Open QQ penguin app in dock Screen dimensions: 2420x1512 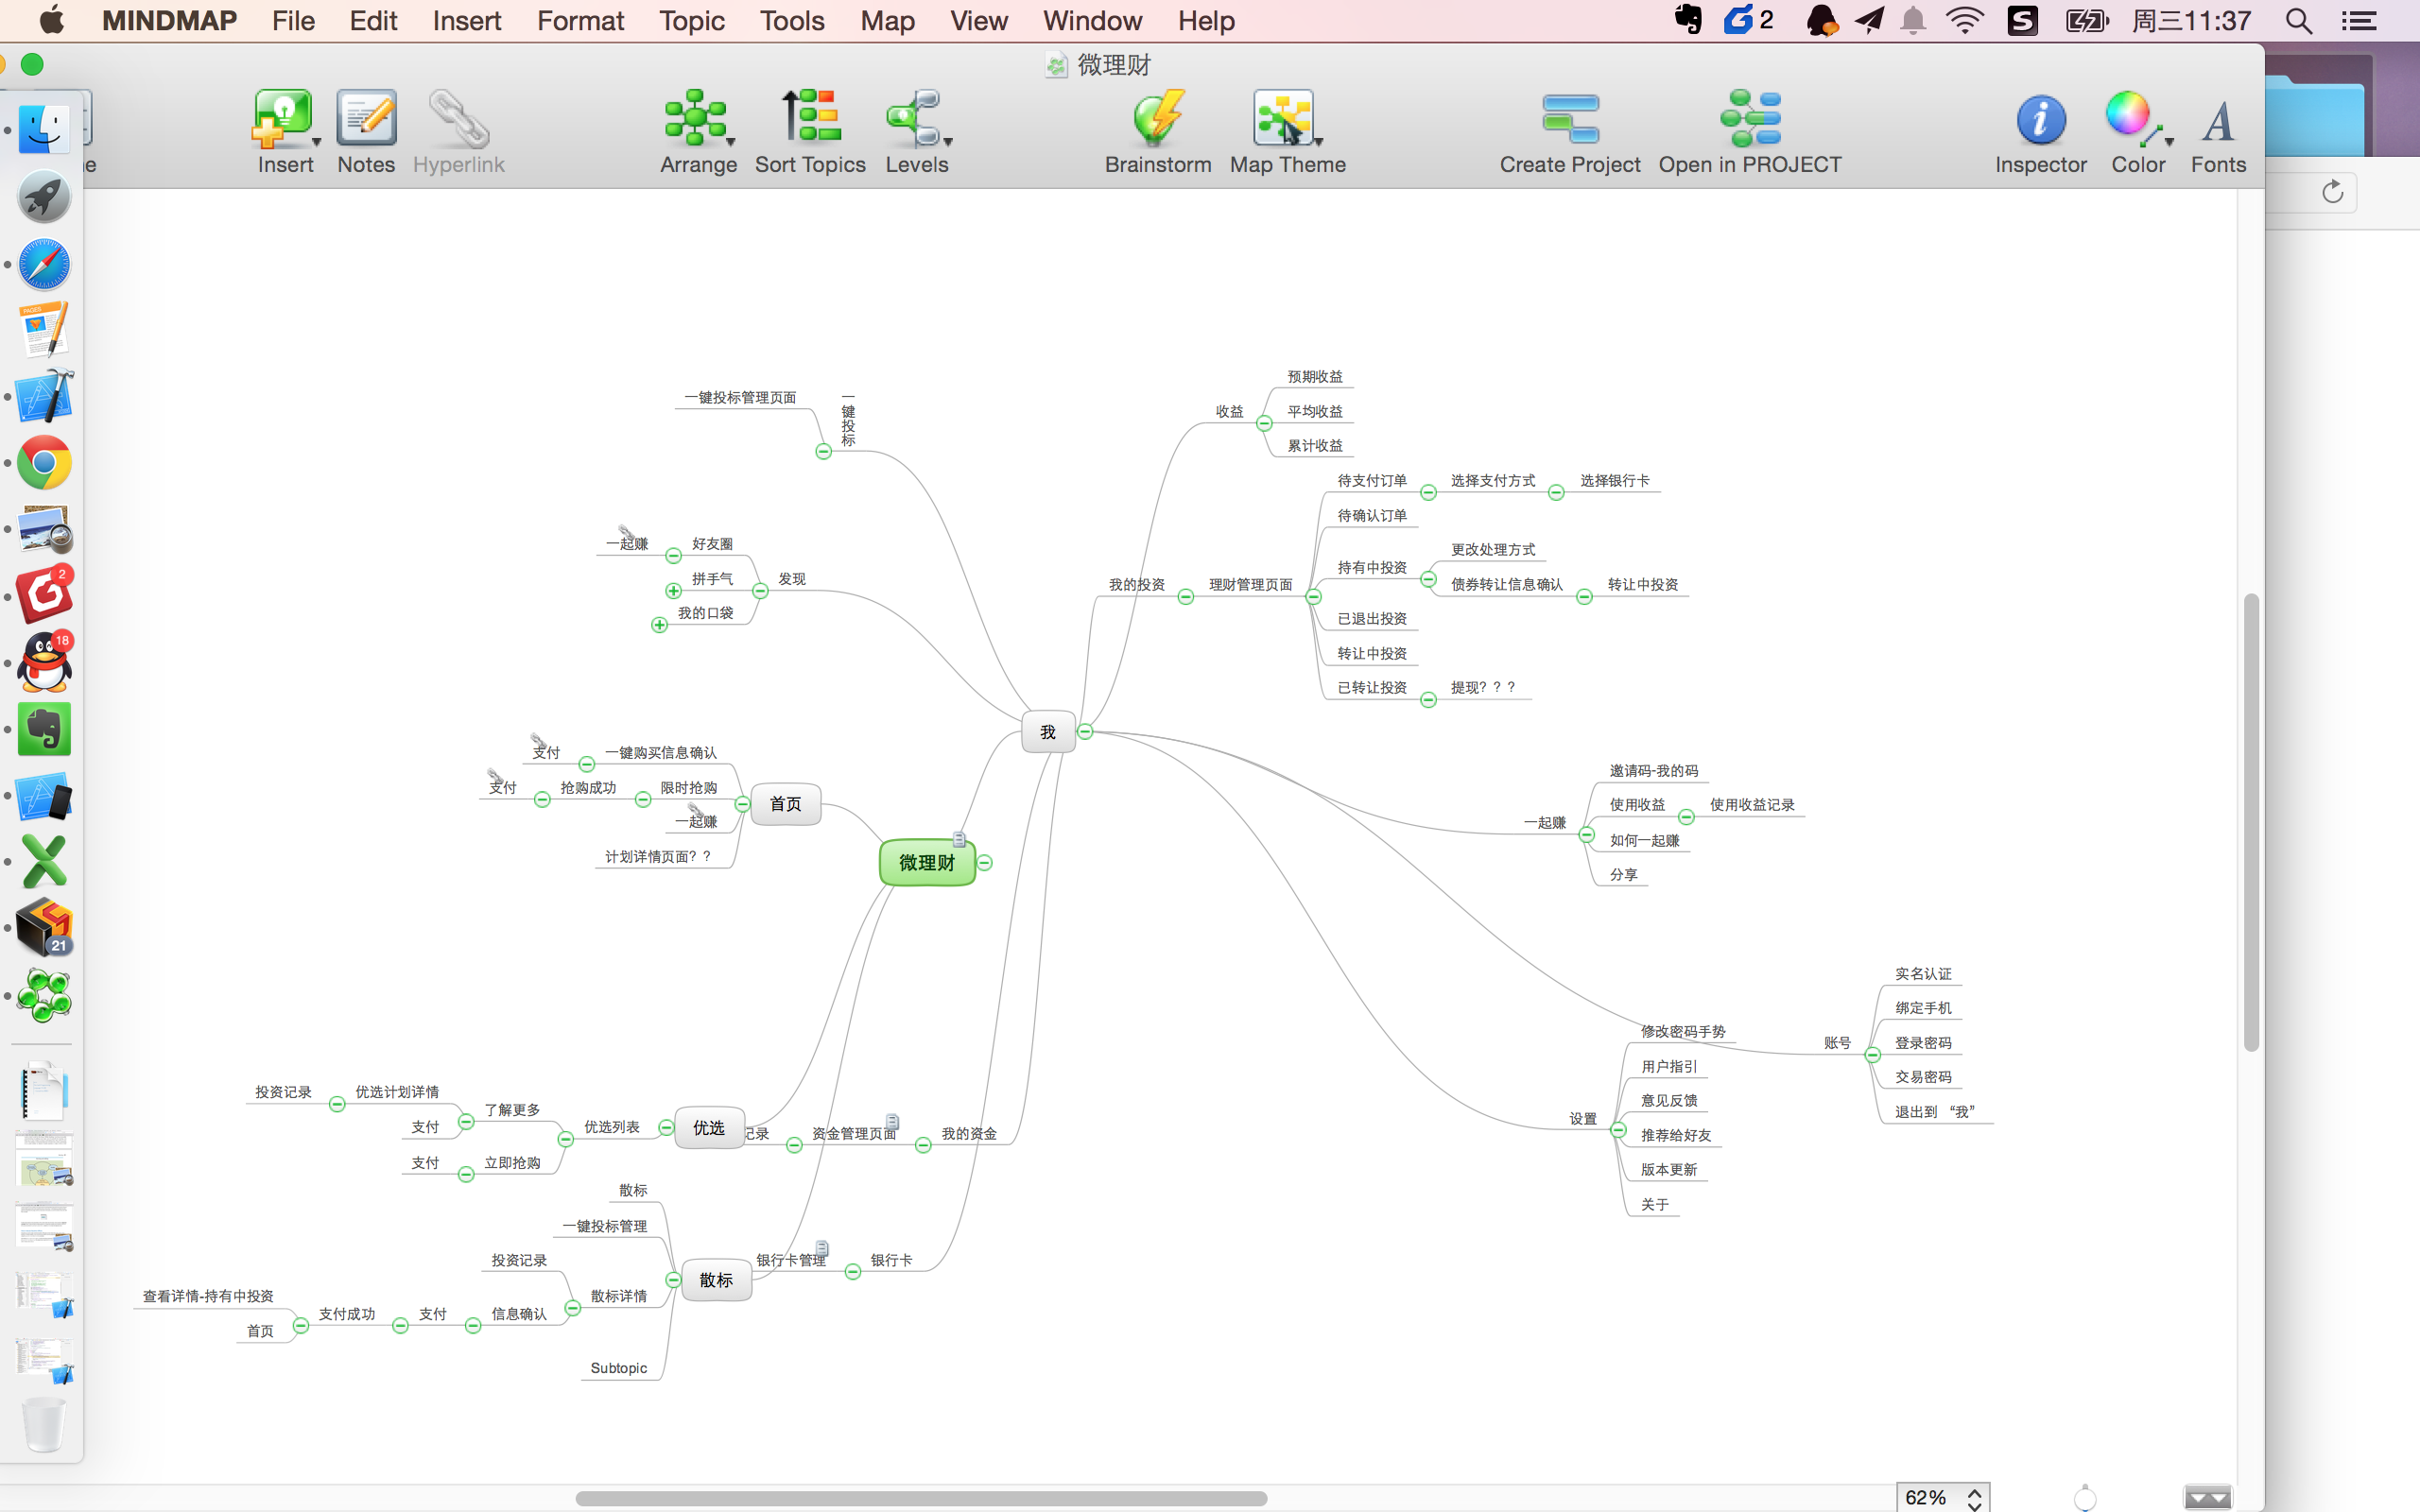pyautogui.click(x=45, y=661)
